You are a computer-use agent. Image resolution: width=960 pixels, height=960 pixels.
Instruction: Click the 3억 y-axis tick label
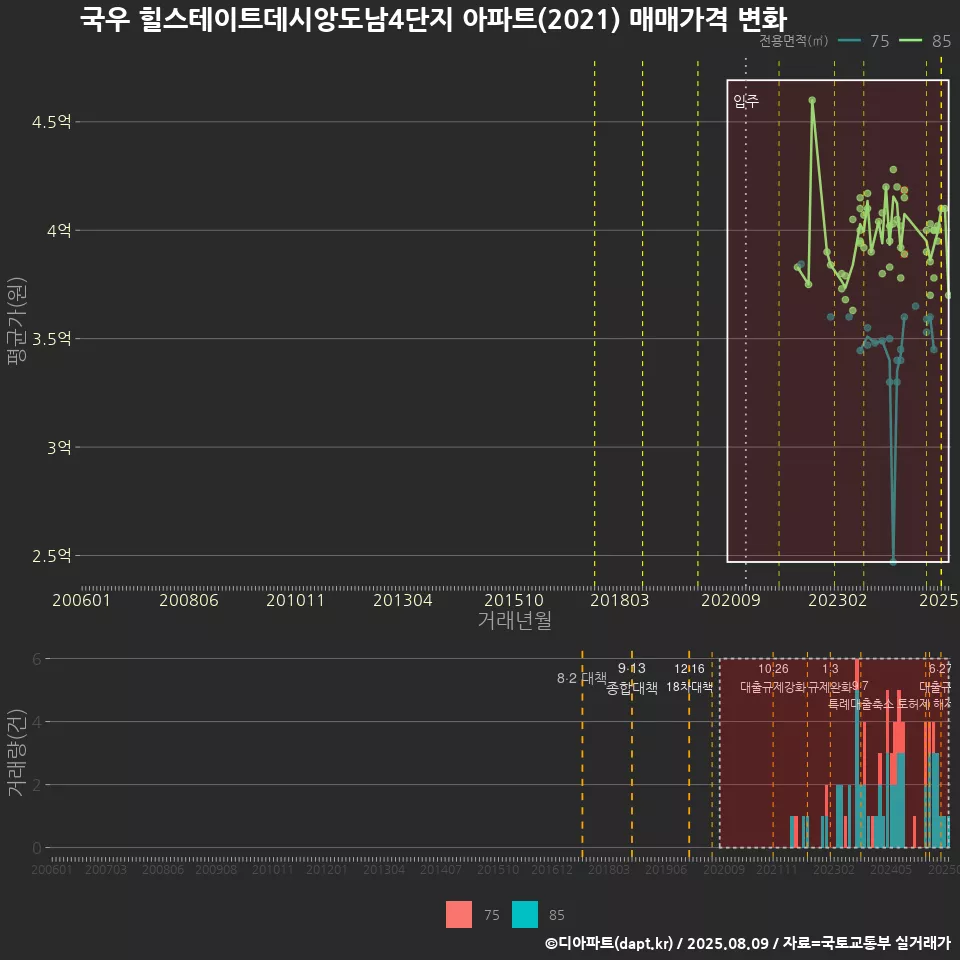click(59, 448)
